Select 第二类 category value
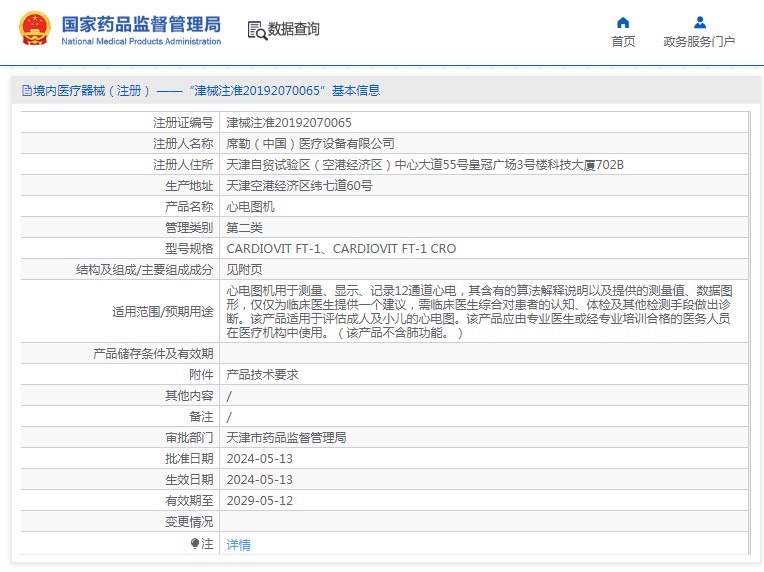 (x=245, y=228)
